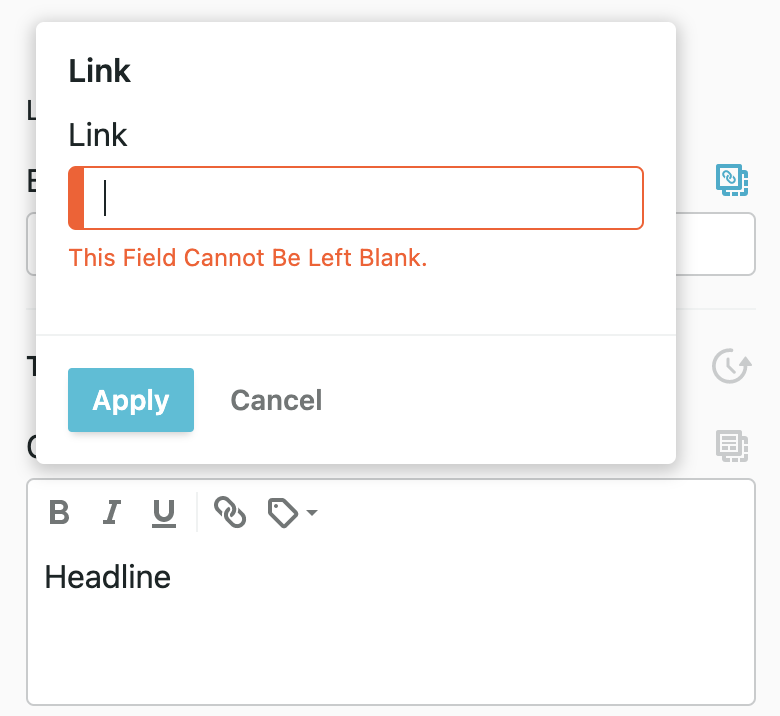This screenshot has width=780, height=716.
Task: Click the chain link icon in the editor toolbar
Action: pyautogui.click(x=230, y=514)
